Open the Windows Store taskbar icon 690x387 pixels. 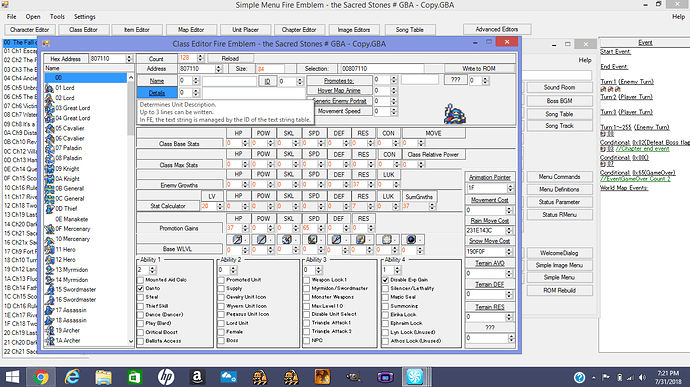tap(134, 377)
